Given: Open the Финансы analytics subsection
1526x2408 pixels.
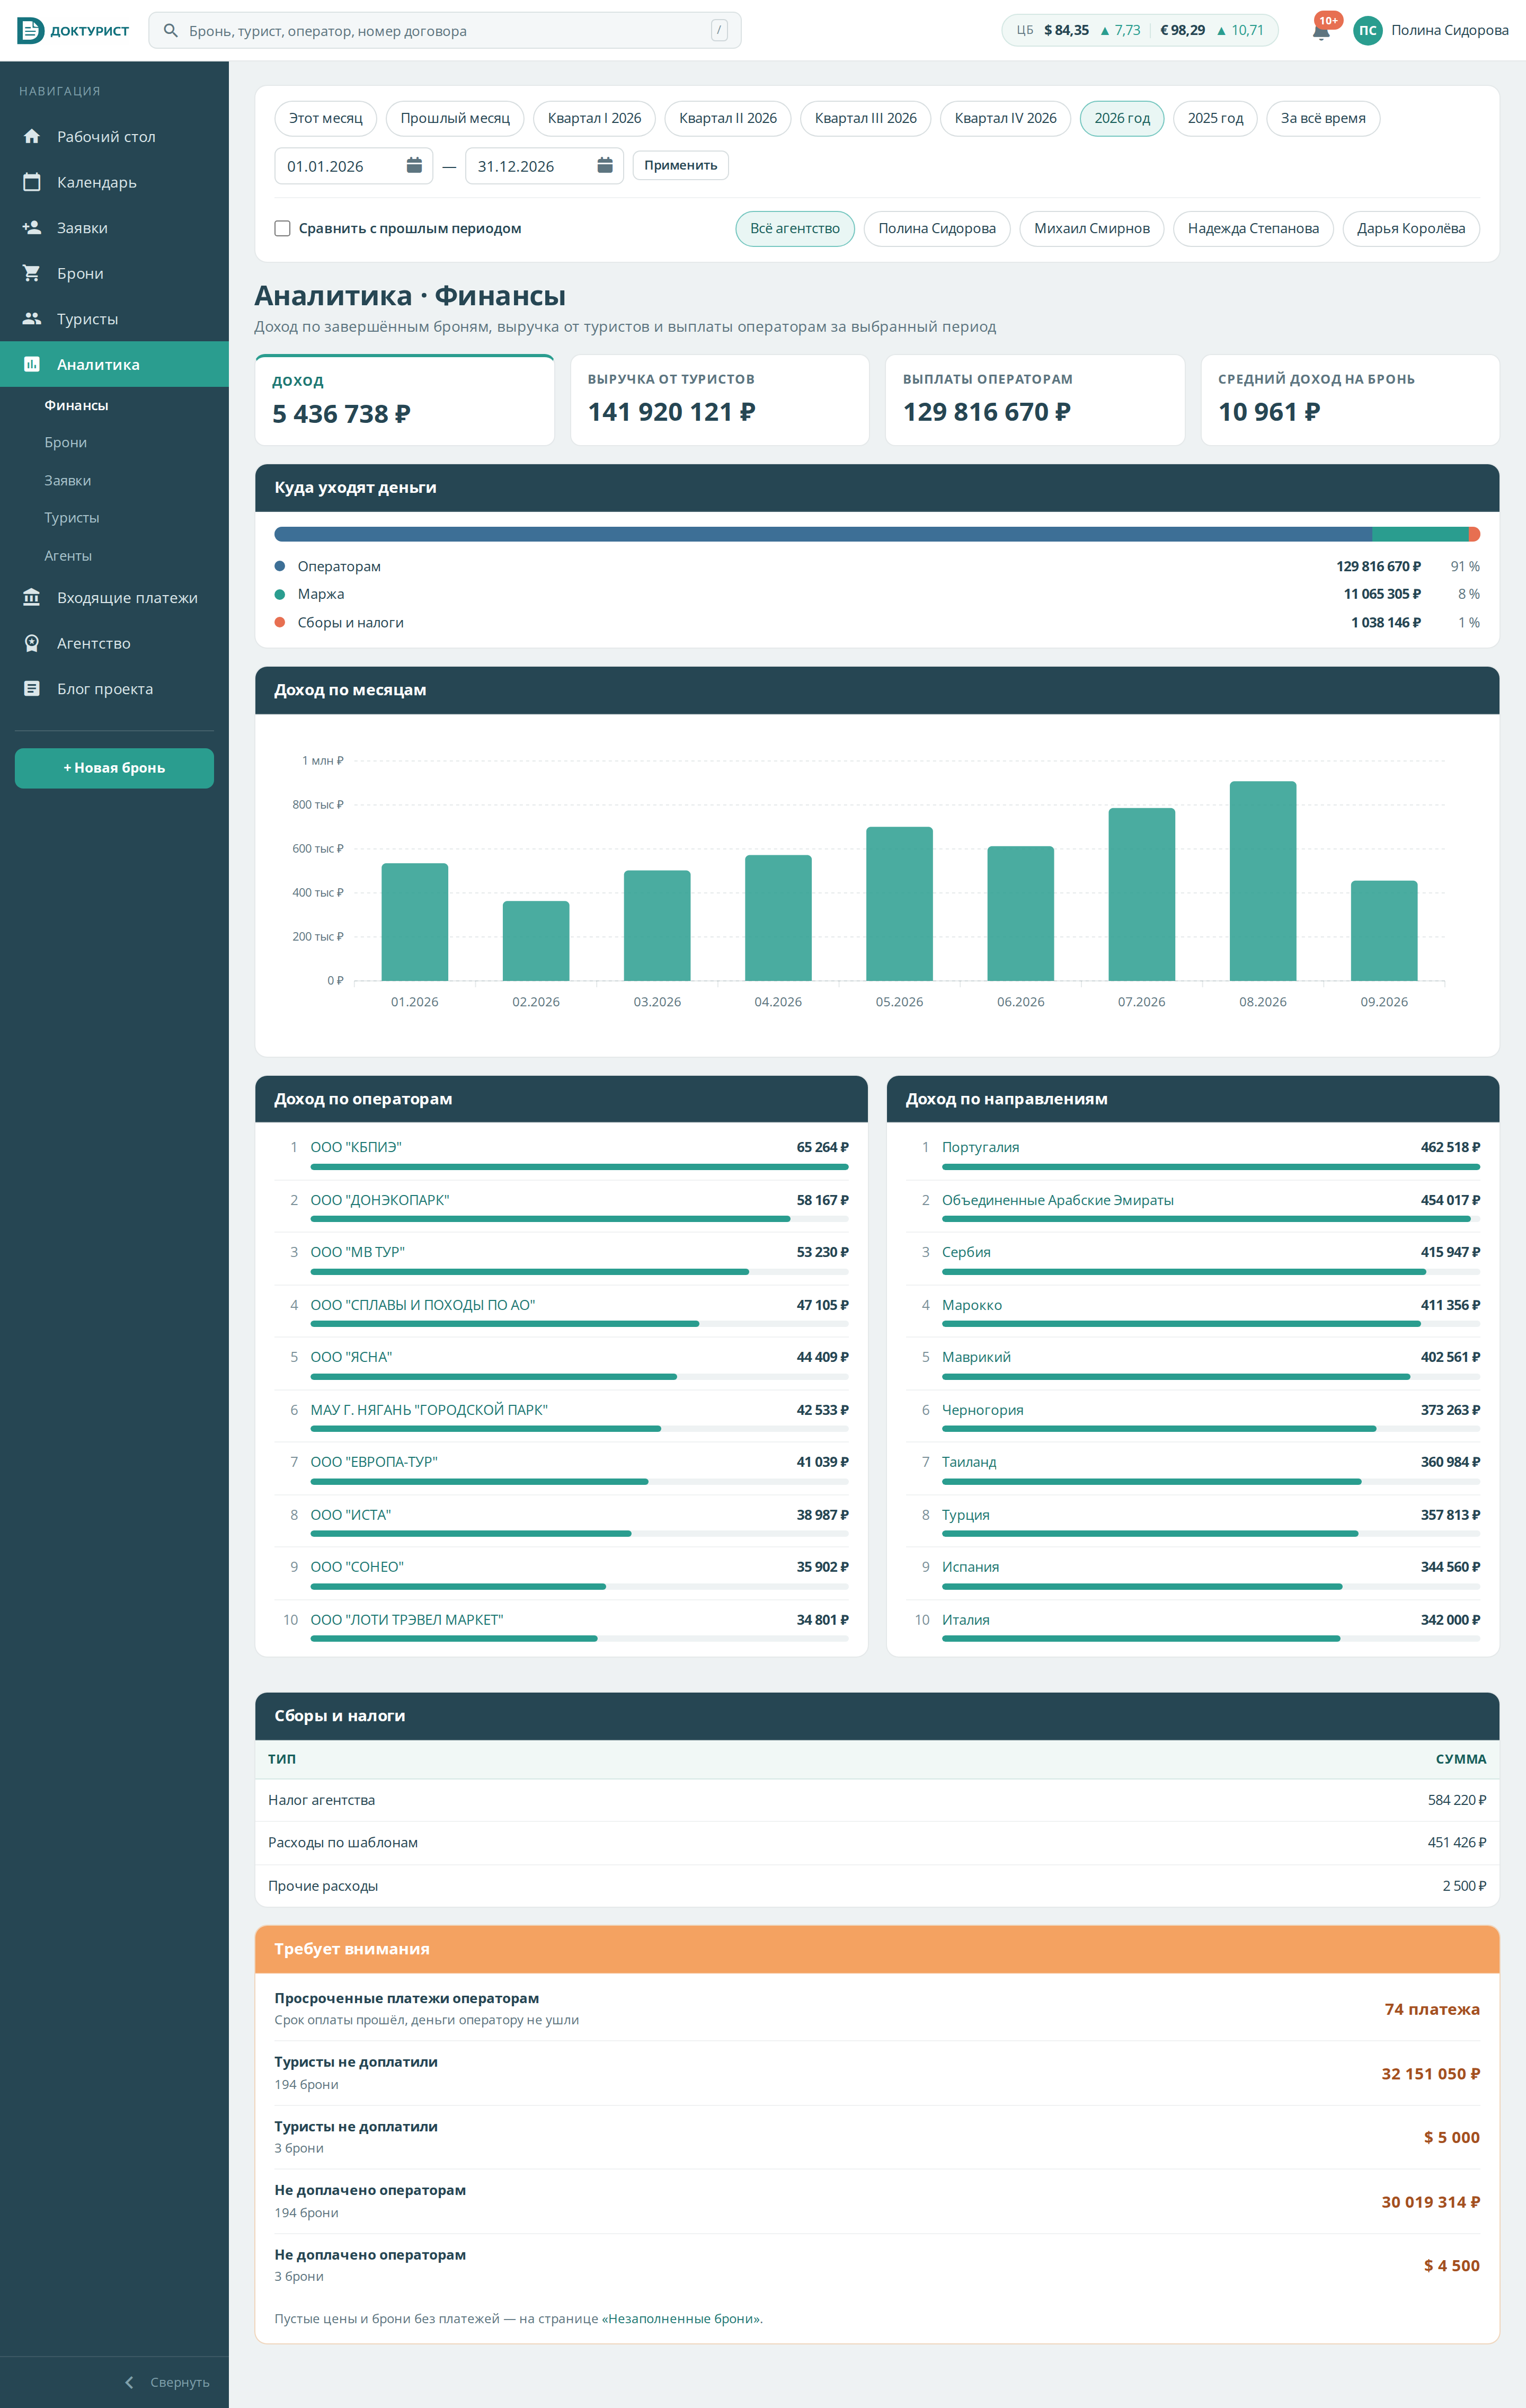Looking at the screenshot, I should click(x=76, y=405).
